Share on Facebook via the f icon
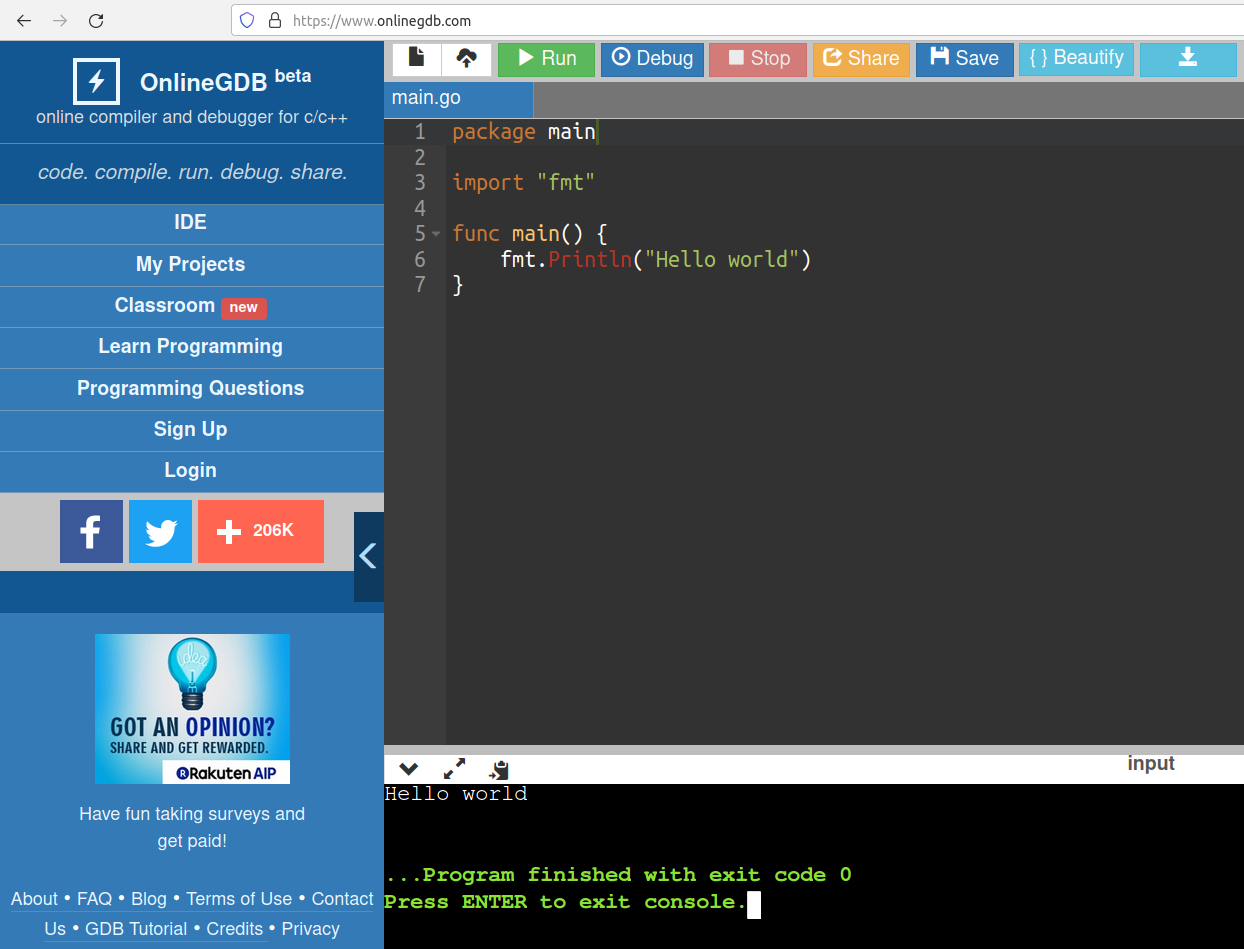Image resolution: width=1244 pixels, height=949 pixels. [x=91, y=531]
